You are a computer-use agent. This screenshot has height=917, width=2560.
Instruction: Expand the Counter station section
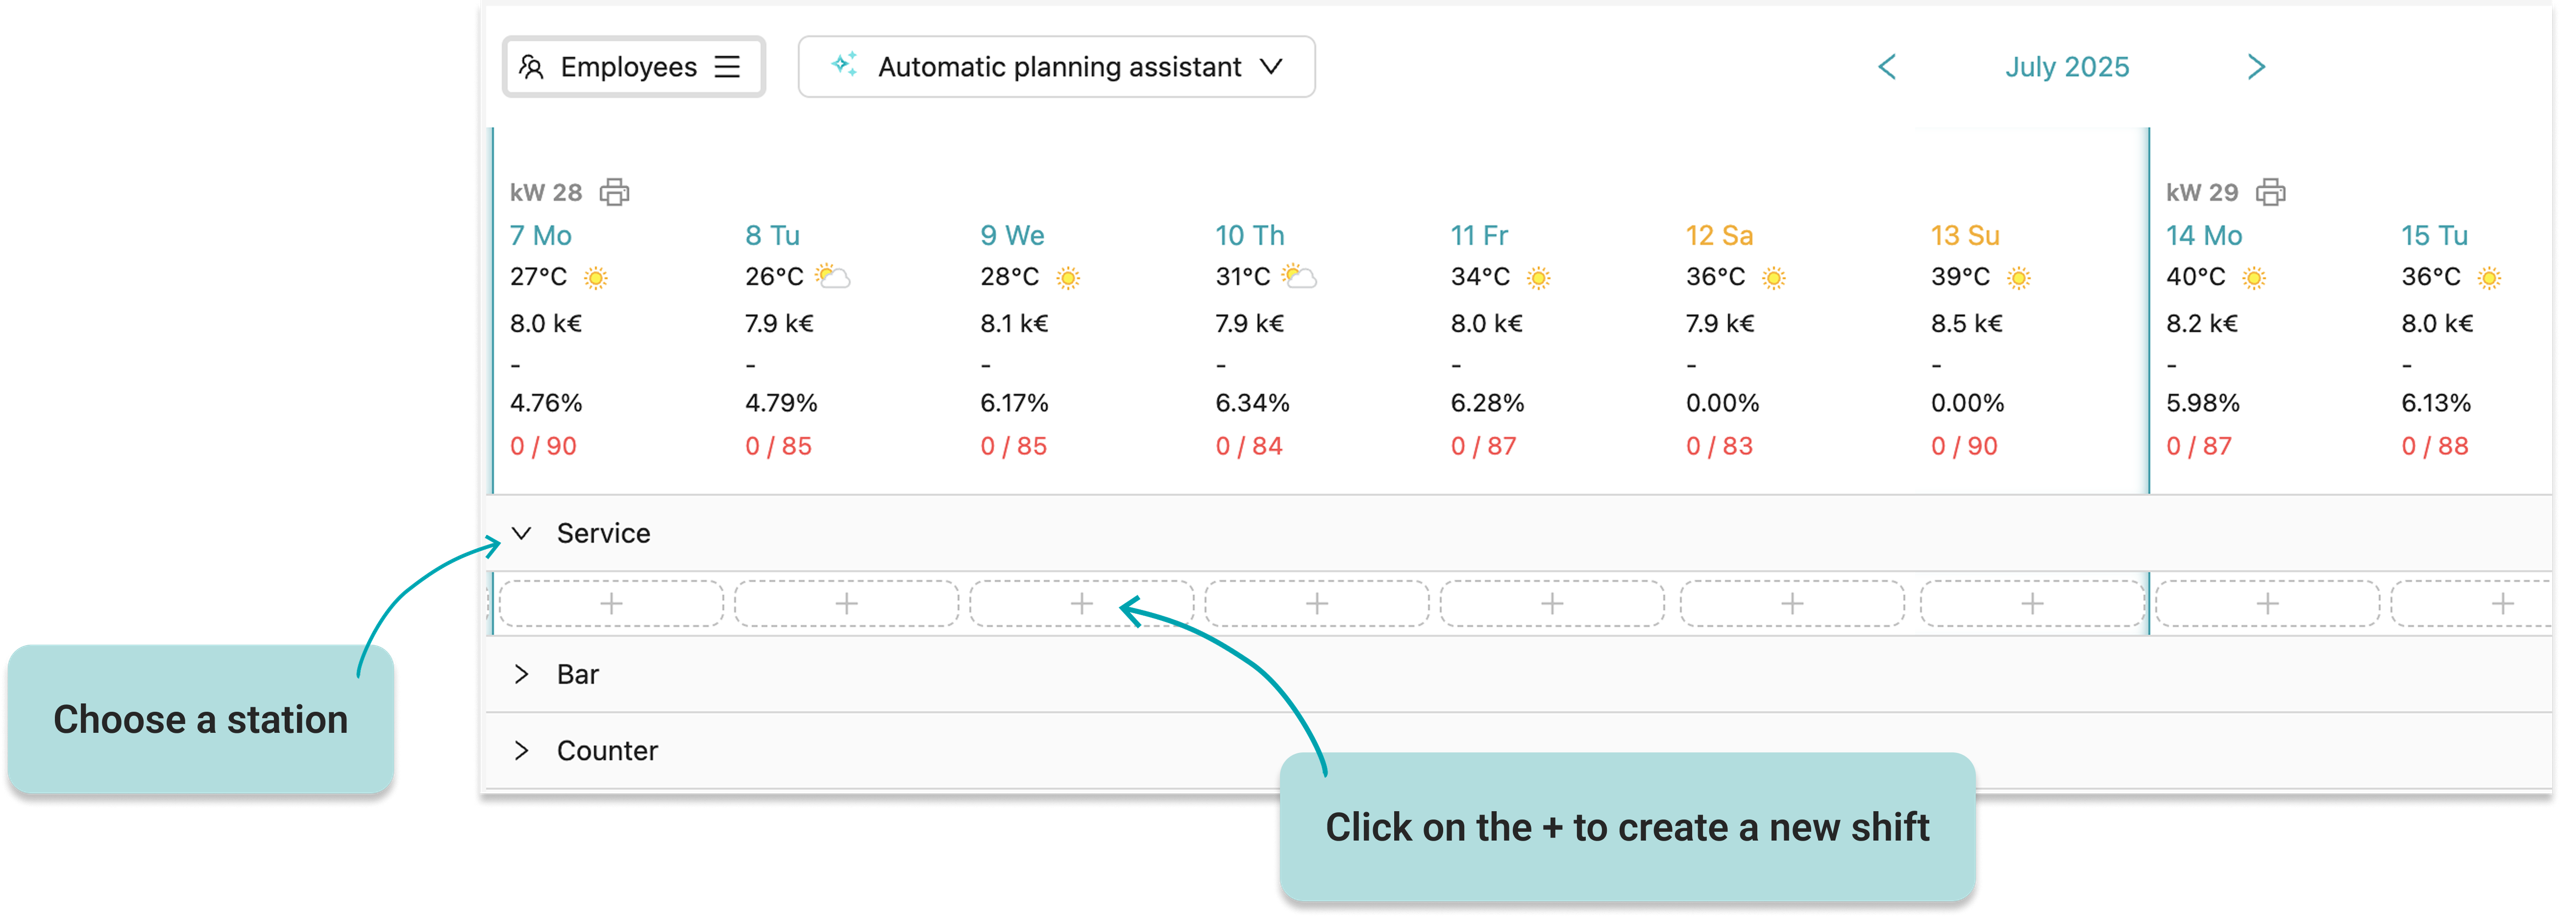[x=522, y=751]
